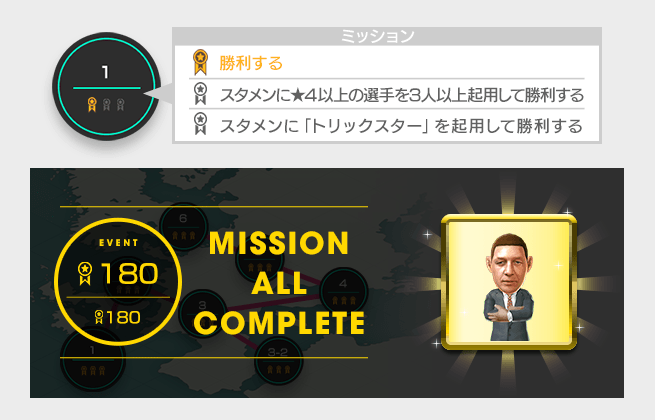The width and height of the screenshot is (655, 420).
Task: Click the EVENT 180 score circle
Action: pyautogui.click(x=118, y=282)
